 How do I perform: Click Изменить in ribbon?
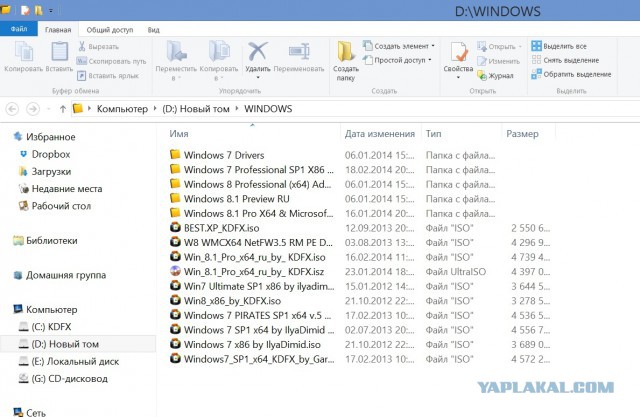point(498,61)
